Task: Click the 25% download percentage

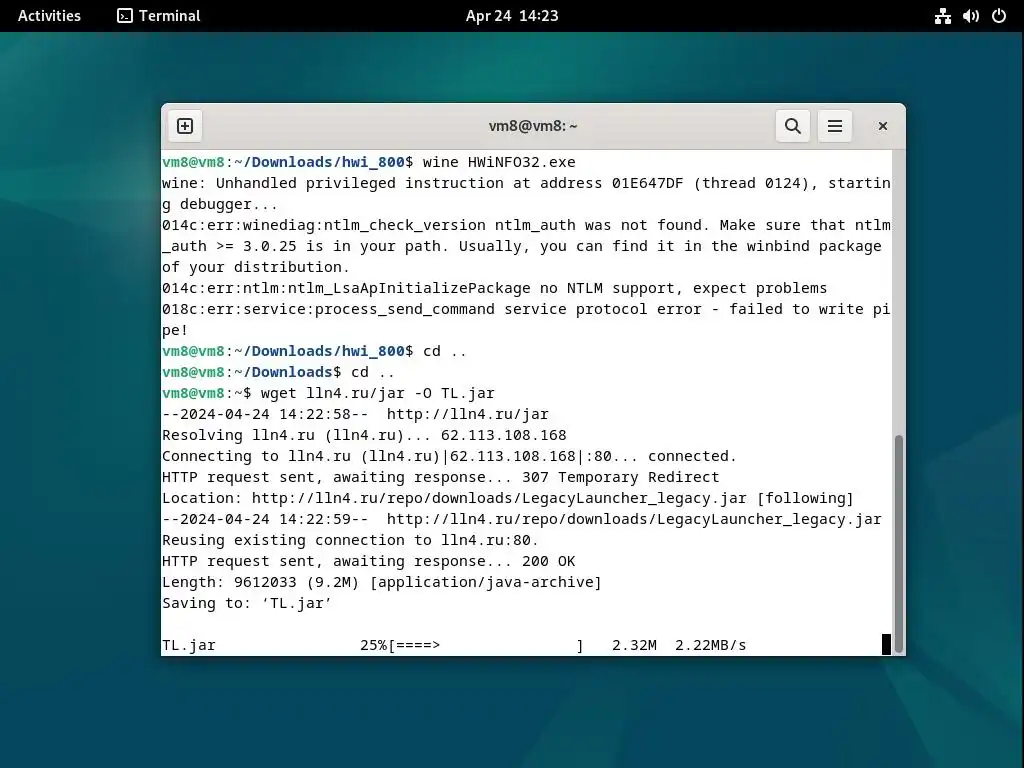Action: point(374,645)
